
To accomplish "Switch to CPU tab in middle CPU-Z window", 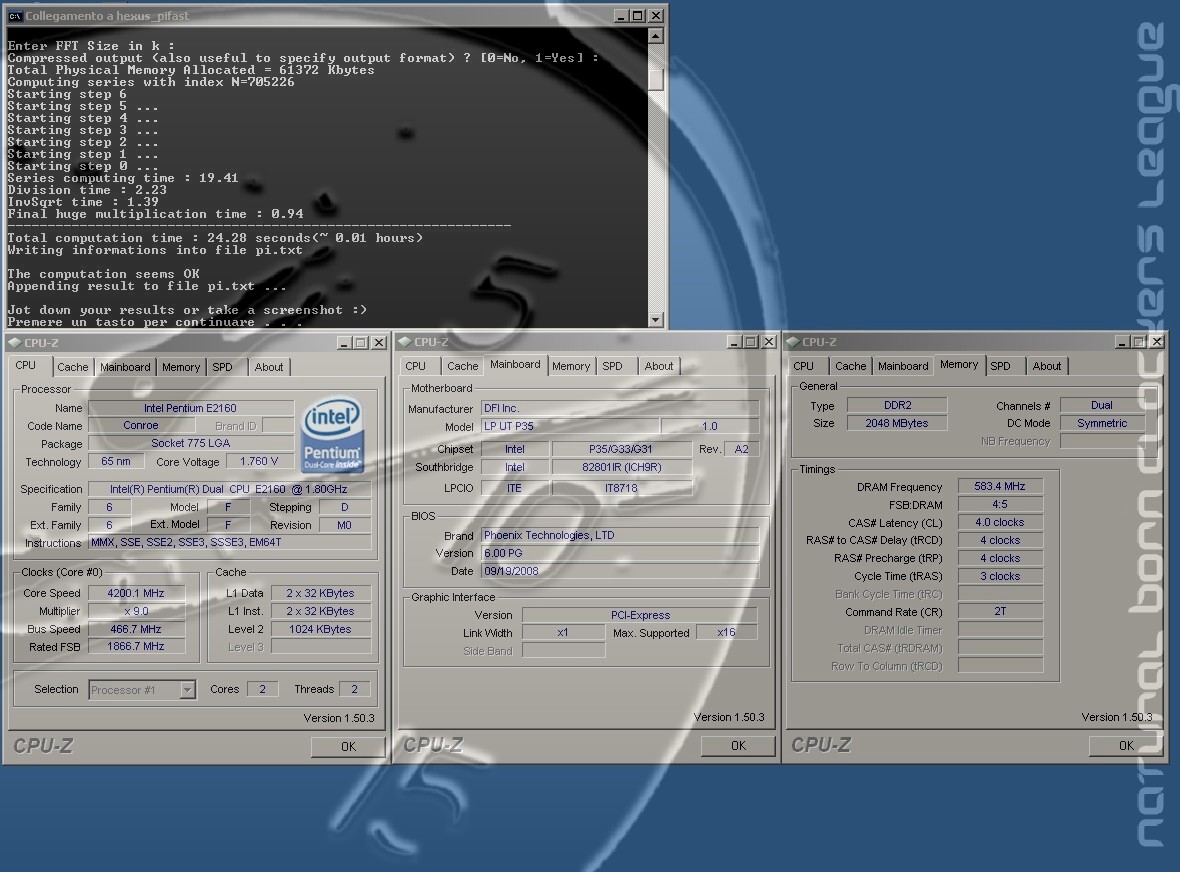I will pyautogui.click(x=415, y=366).
